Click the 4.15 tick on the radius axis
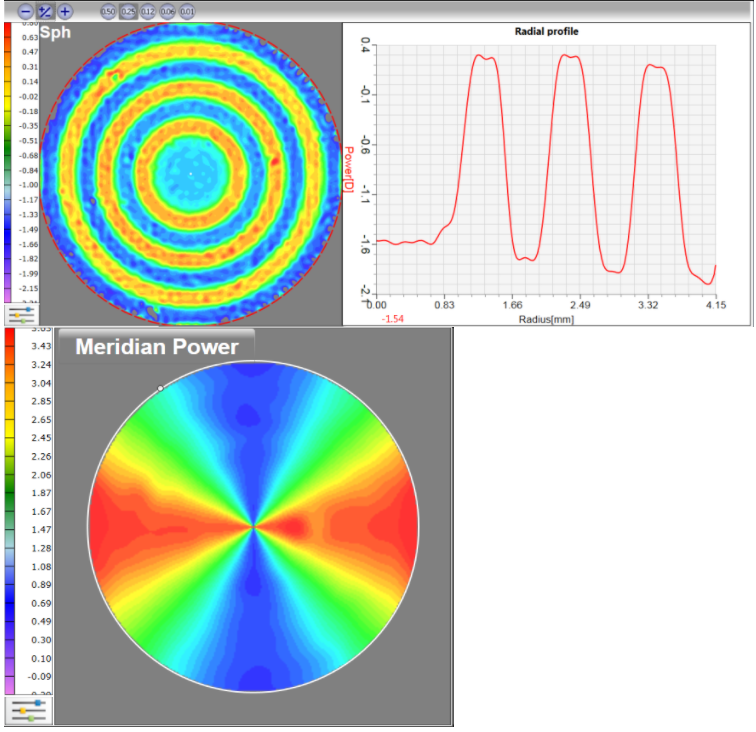The image size is (756, 732). pyautogui.click(x=716, y=305)
